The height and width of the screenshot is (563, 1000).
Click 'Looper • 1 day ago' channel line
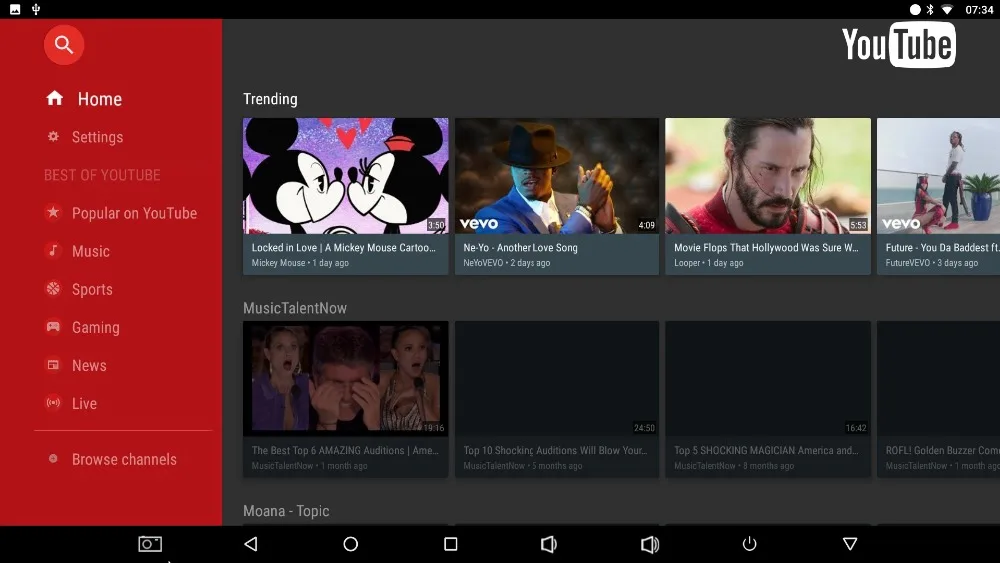[709, 263]
